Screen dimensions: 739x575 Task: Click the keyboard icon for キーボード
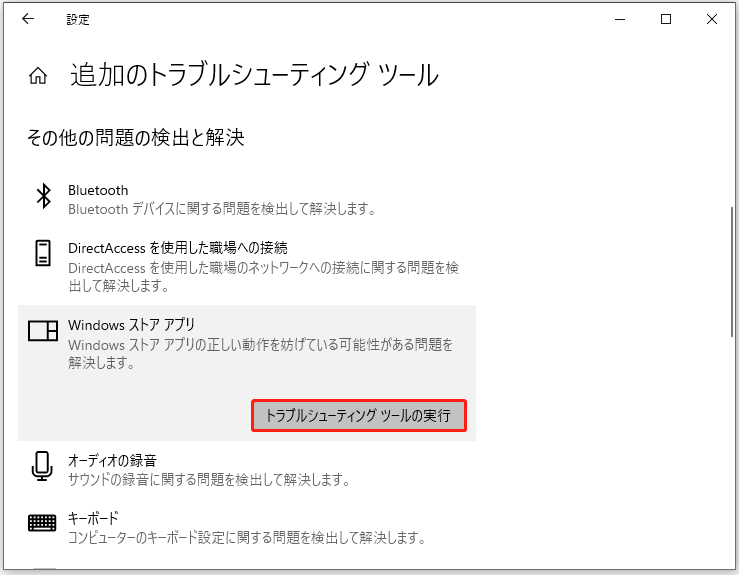42,523
